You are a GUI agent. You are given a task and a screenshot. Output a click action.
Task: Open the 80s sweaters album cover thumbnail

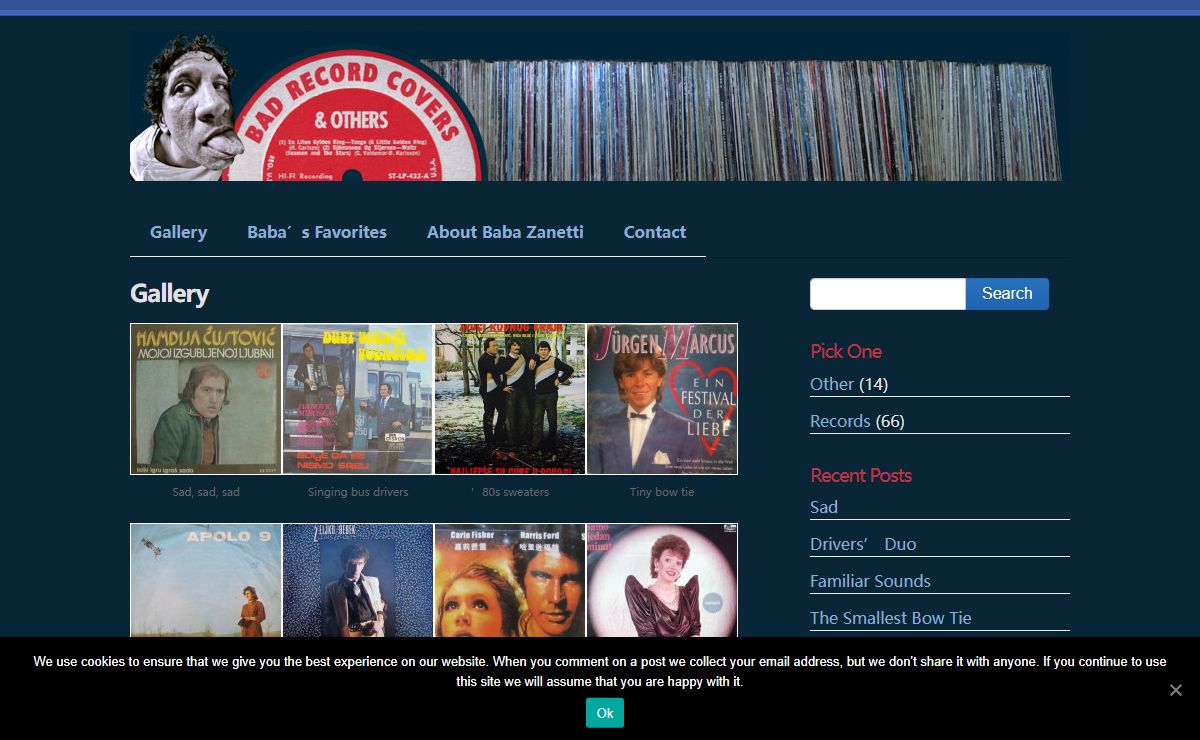point(510,399)
